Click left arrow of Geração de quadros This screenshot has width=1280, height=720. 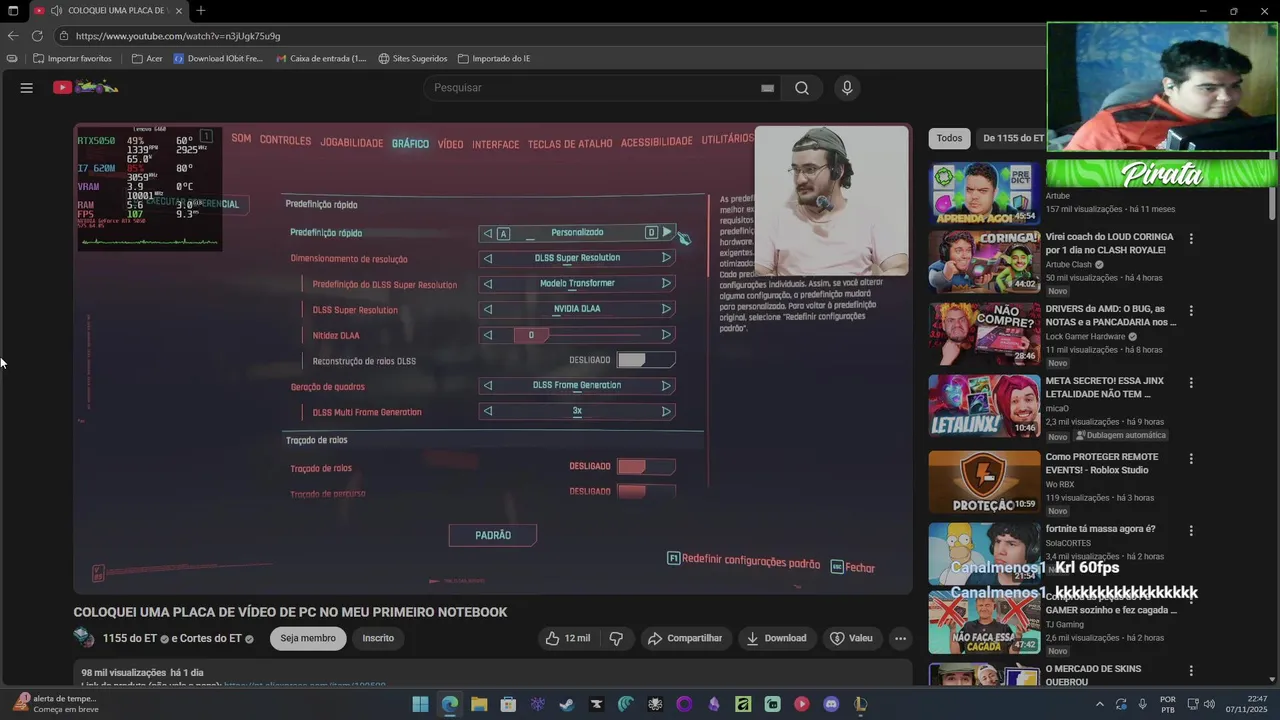(488, 385)
